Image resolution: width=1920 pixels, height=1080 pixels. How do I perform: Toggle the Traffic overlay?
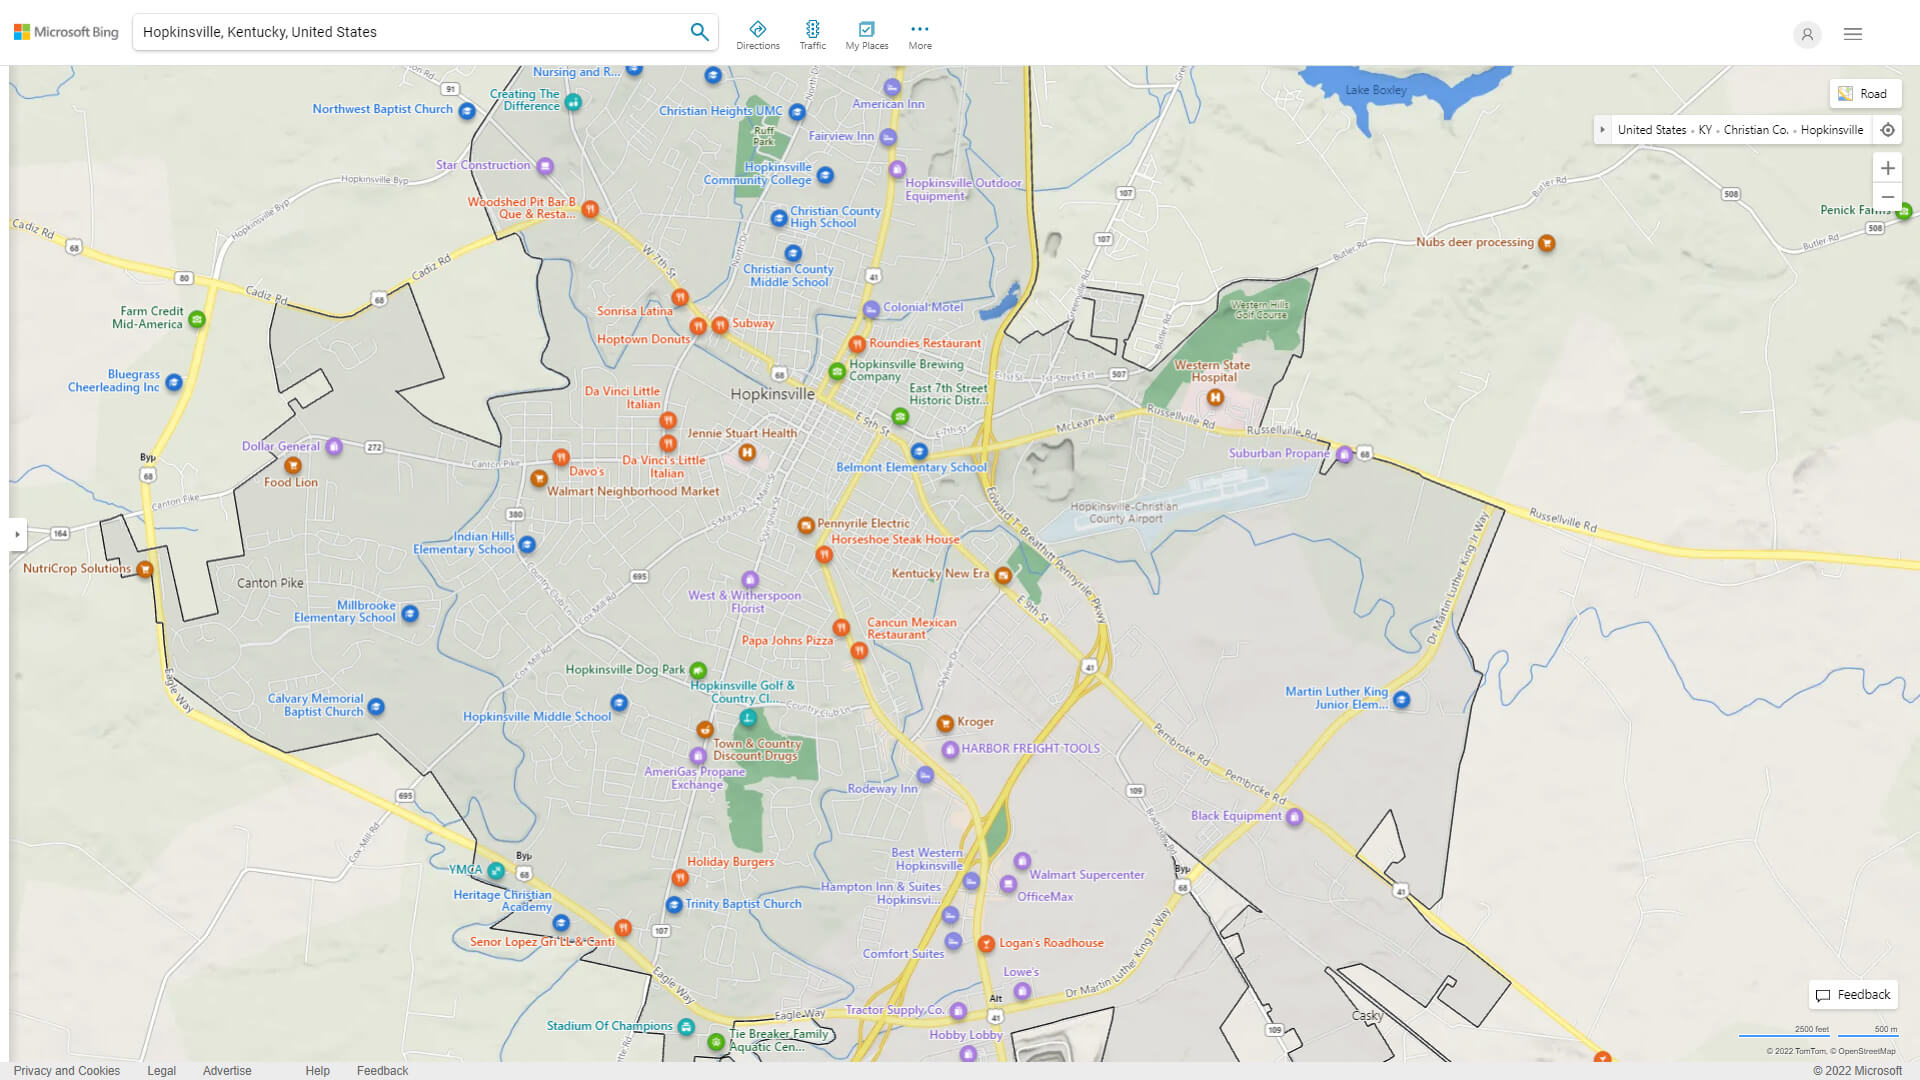[x=812, y=33]
